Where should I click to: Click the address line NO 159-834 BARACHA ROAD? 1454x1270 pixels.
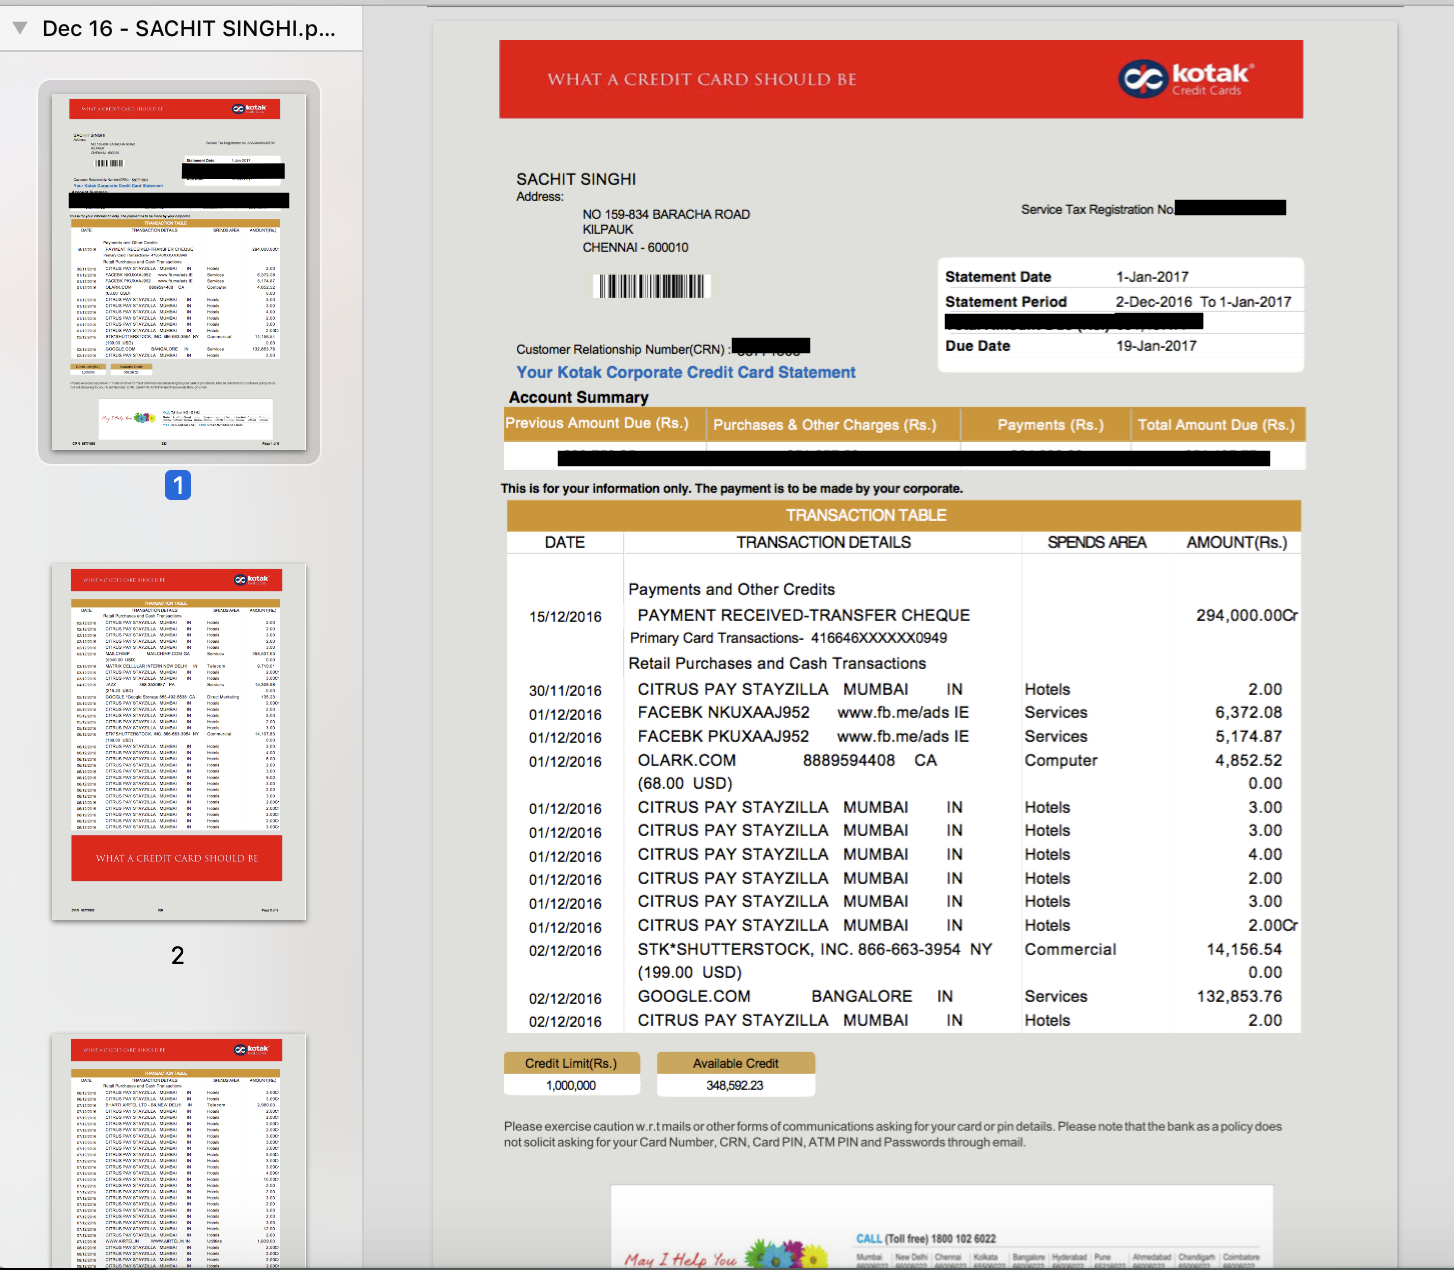point(666,214)
